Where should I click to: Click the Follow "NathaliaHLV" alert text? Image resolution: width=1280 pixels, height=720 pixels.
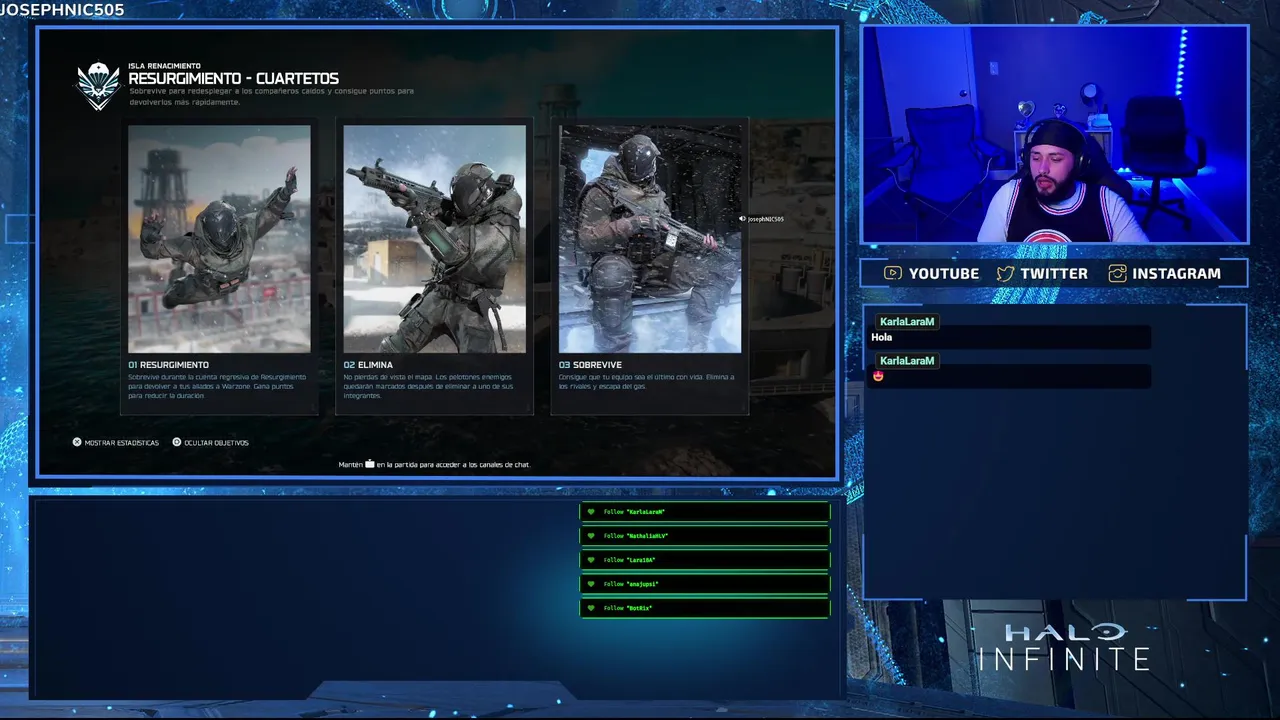pyautogui.click(x=636, y=536)
